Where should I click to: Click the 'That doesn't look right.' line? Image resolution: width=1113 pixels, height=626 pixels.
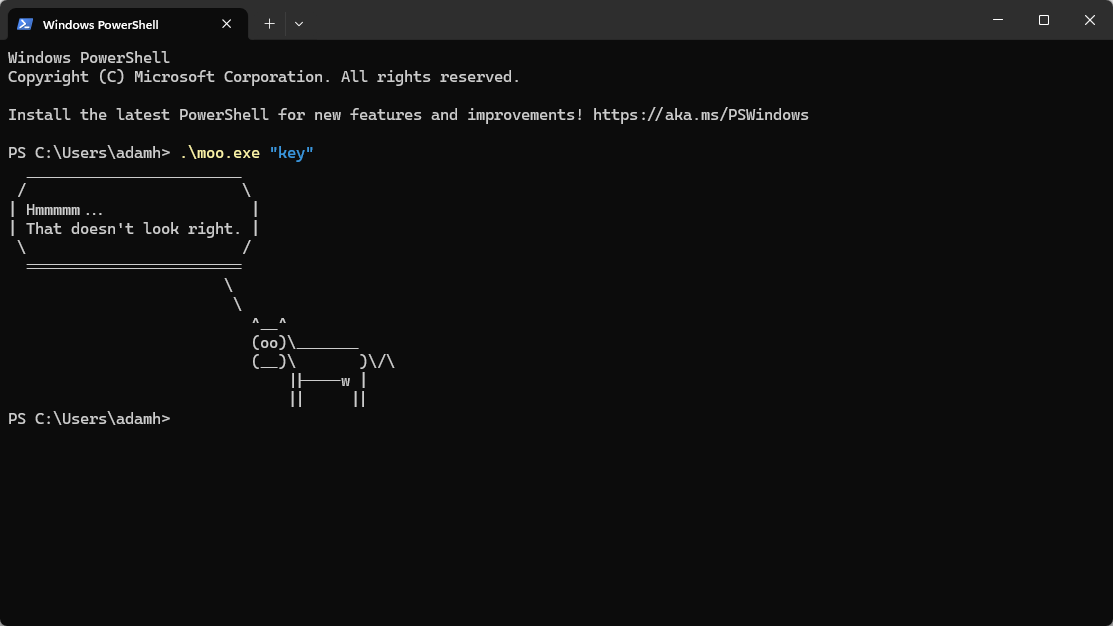point(133,229)
